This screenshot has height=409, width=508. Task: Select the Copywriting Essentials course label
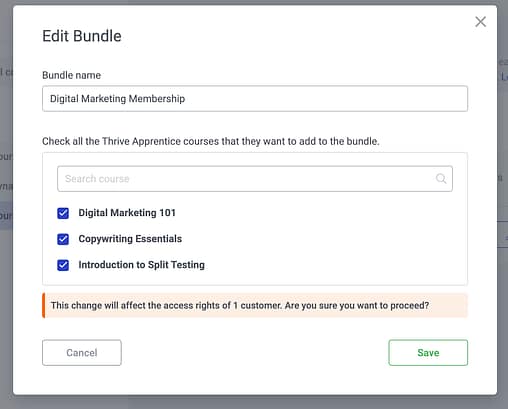coord(130,239)
